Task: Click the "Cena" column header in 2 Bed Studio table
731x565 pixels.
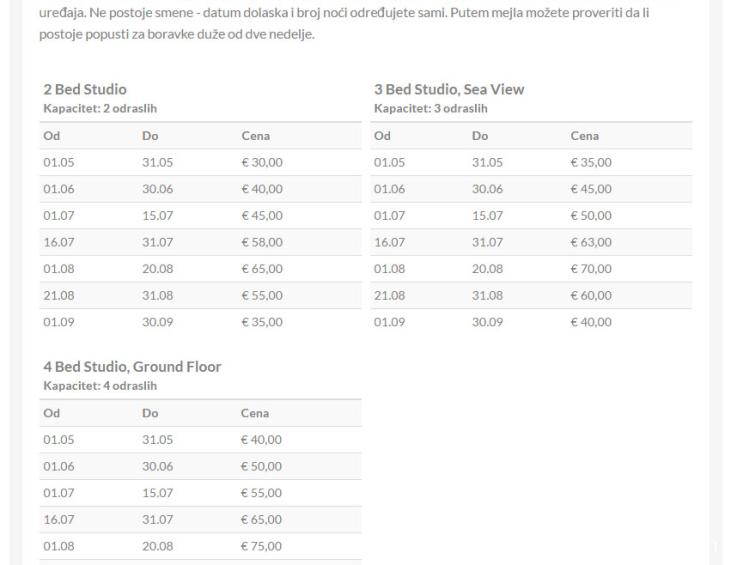Action: (254, 136)
